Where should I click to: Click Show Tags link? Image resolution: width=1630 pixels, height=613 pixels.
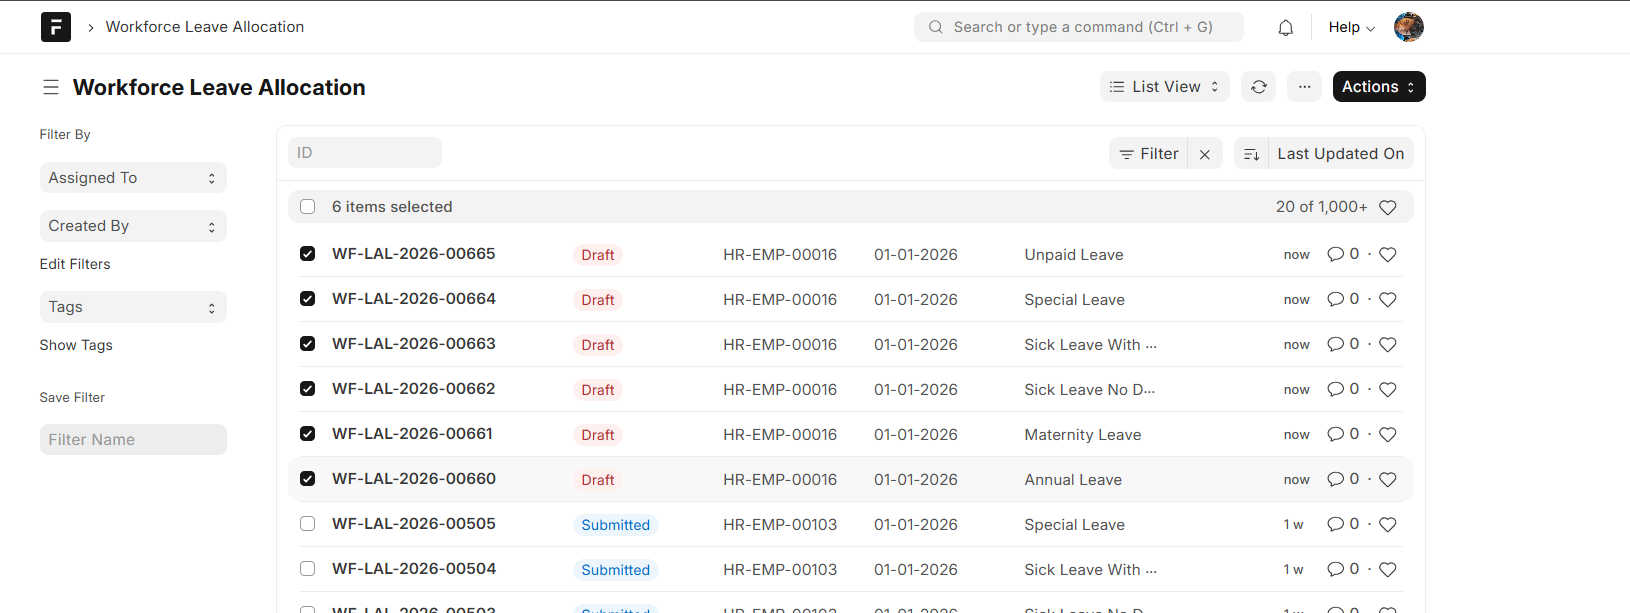[76, 345]
